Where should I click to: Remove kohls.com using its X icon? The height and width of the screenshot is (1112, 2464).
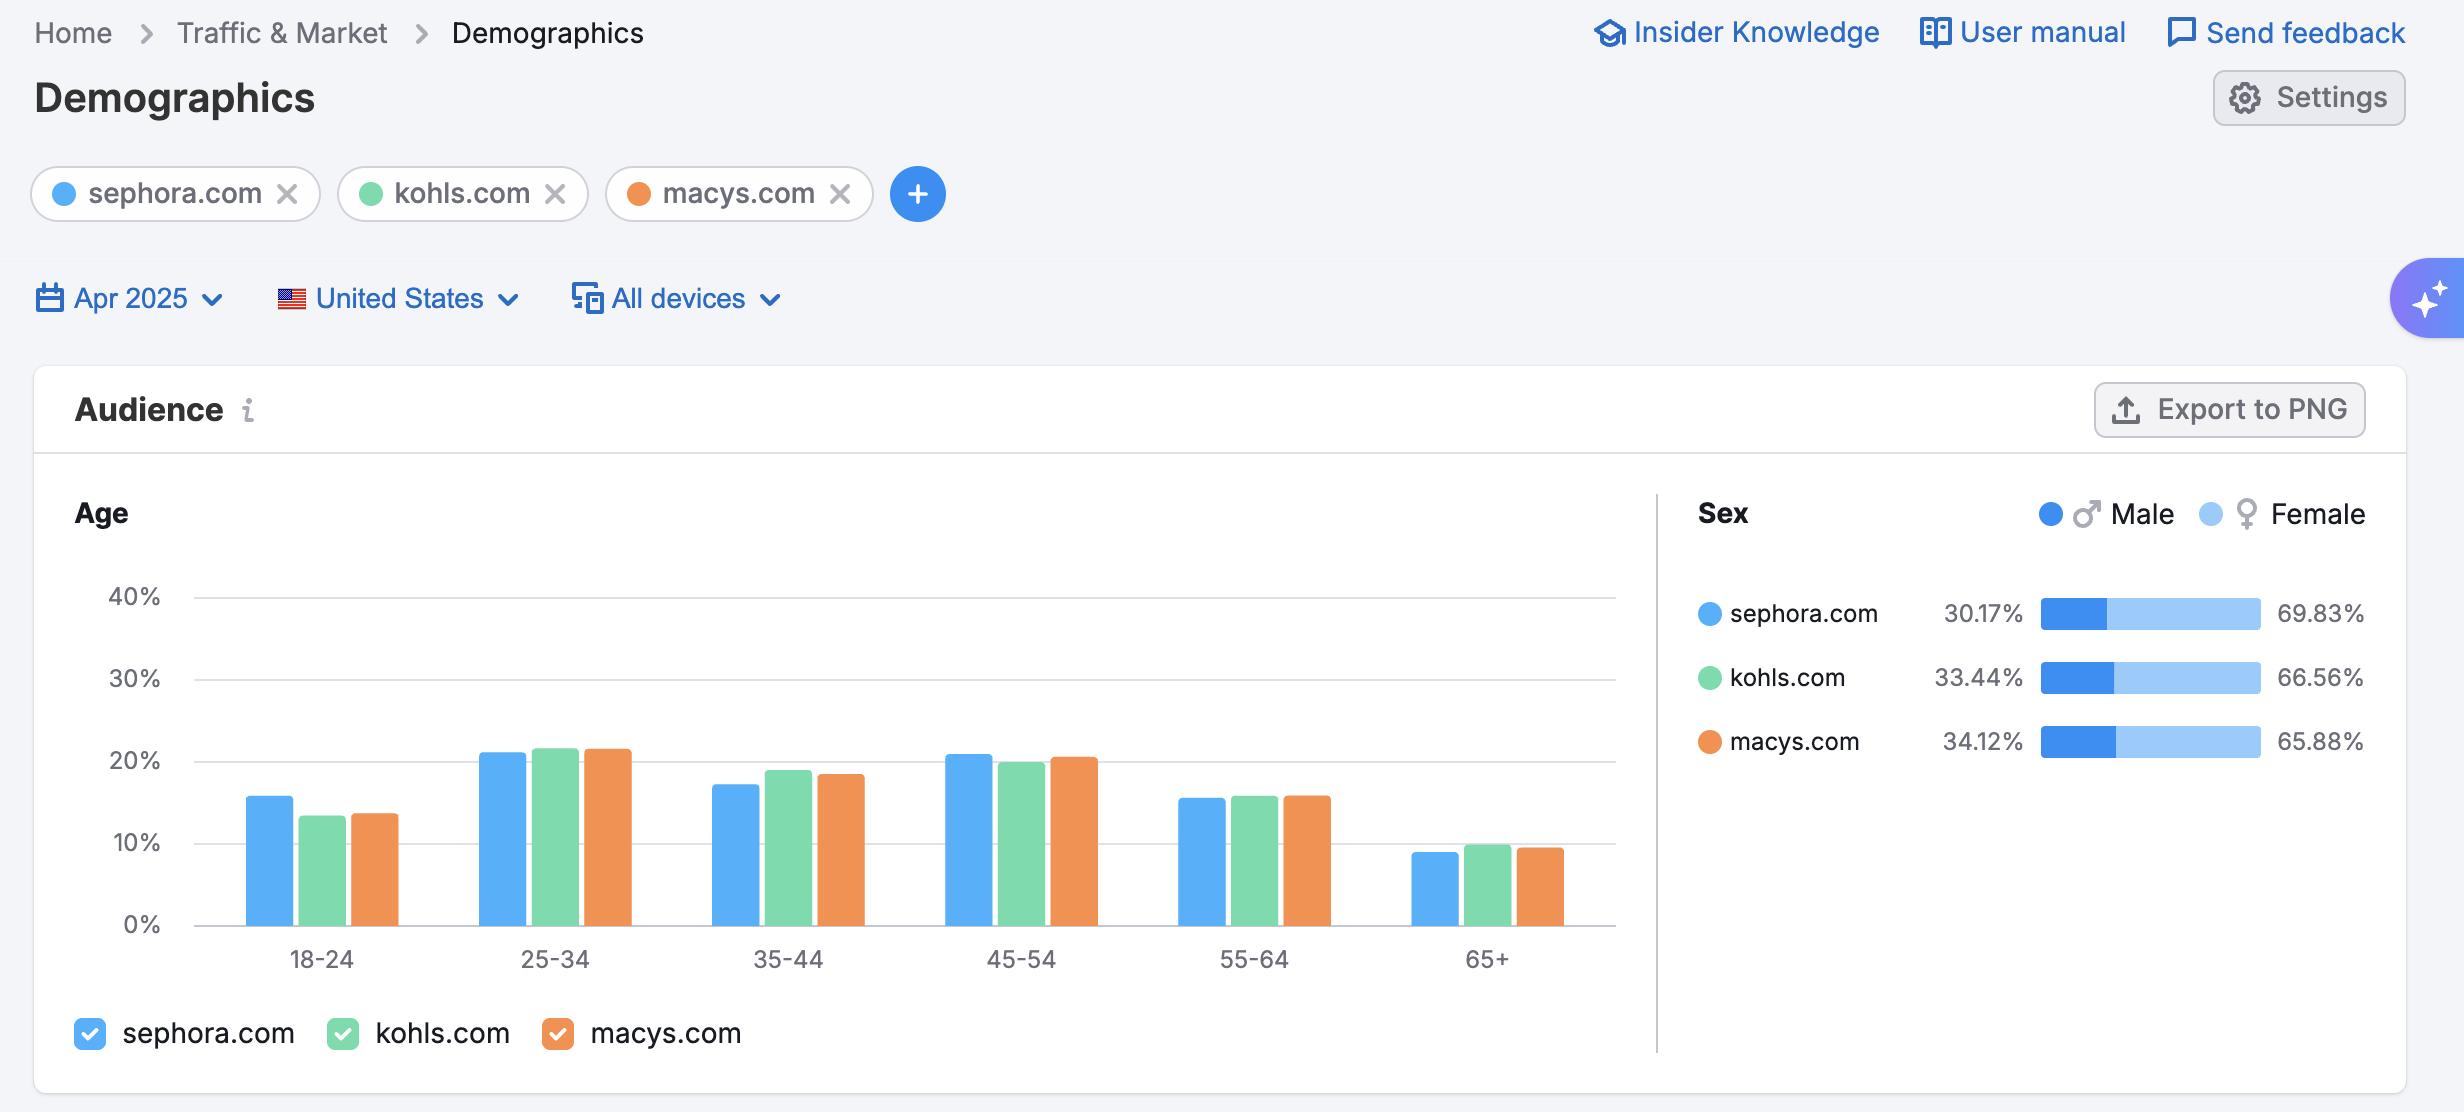[x=555, y=194]
